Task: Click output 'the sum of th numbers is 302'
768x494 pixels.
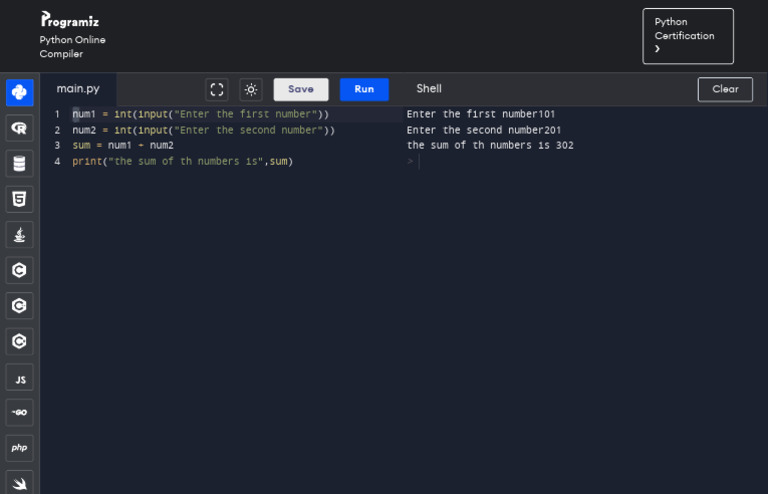Action: point(490,145)
